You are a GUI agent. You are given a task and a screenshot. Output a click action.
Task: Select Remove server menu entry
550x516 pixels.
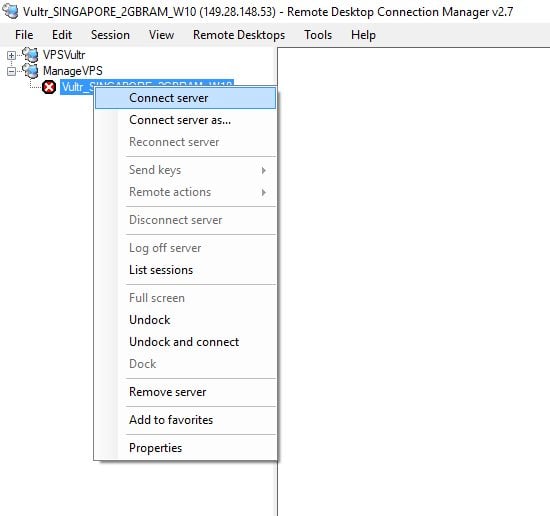coord(185,392)
